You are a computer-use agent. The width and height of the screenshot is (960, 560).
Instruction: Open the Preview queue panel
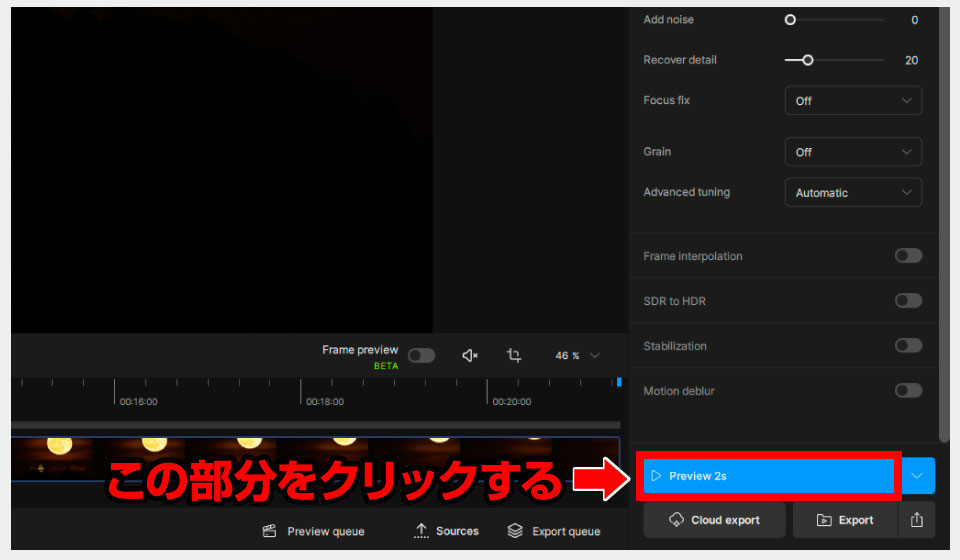314,531
